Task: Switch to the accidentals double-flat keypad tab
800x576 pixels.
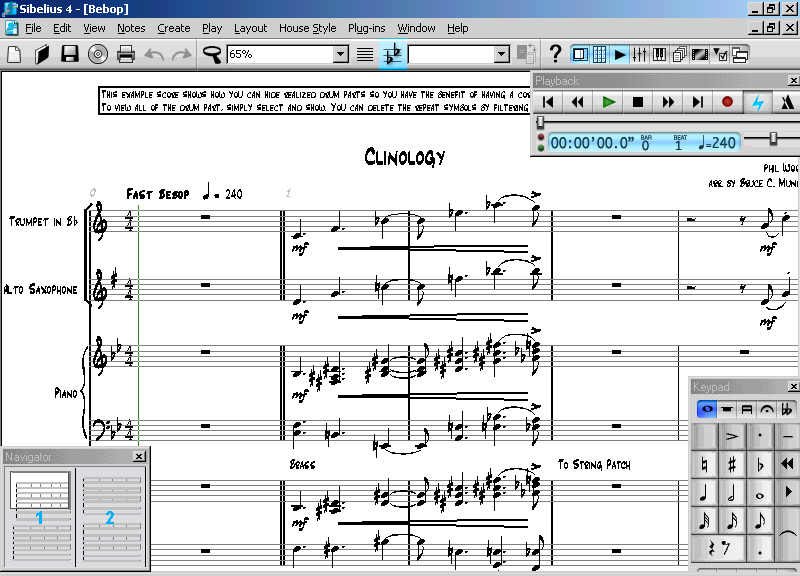Action: pos(786,409)
